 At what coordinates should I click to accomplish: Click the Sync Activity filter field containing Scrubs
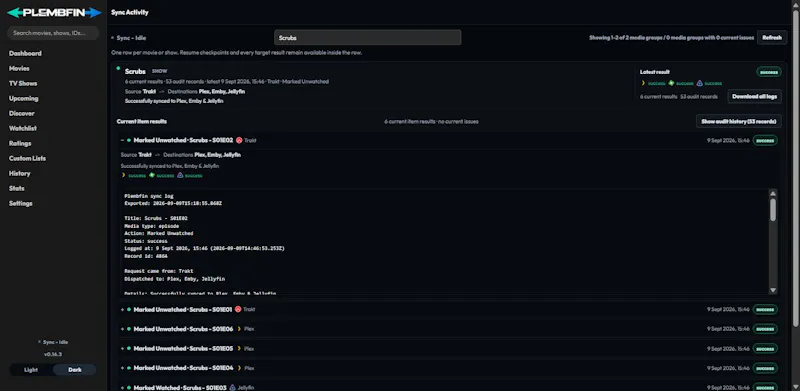[367, 38]
